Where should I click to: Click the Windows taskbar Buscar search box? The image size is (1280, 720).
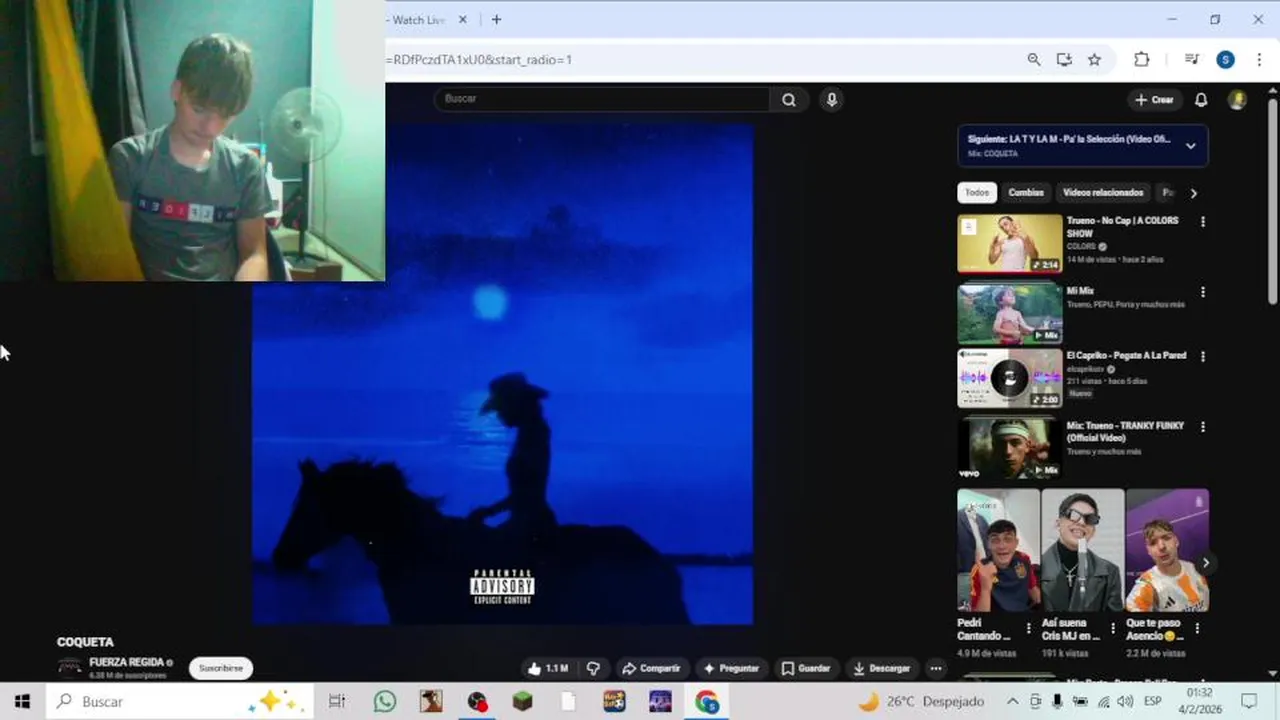click(180, 701)
